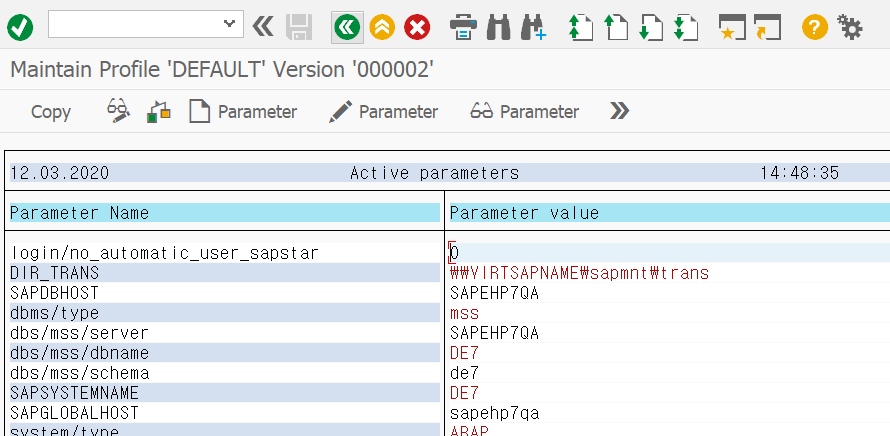Viewport: 890px width, 436px height.
Task: Open the Help question mark icon
Action: click(815, 27)
